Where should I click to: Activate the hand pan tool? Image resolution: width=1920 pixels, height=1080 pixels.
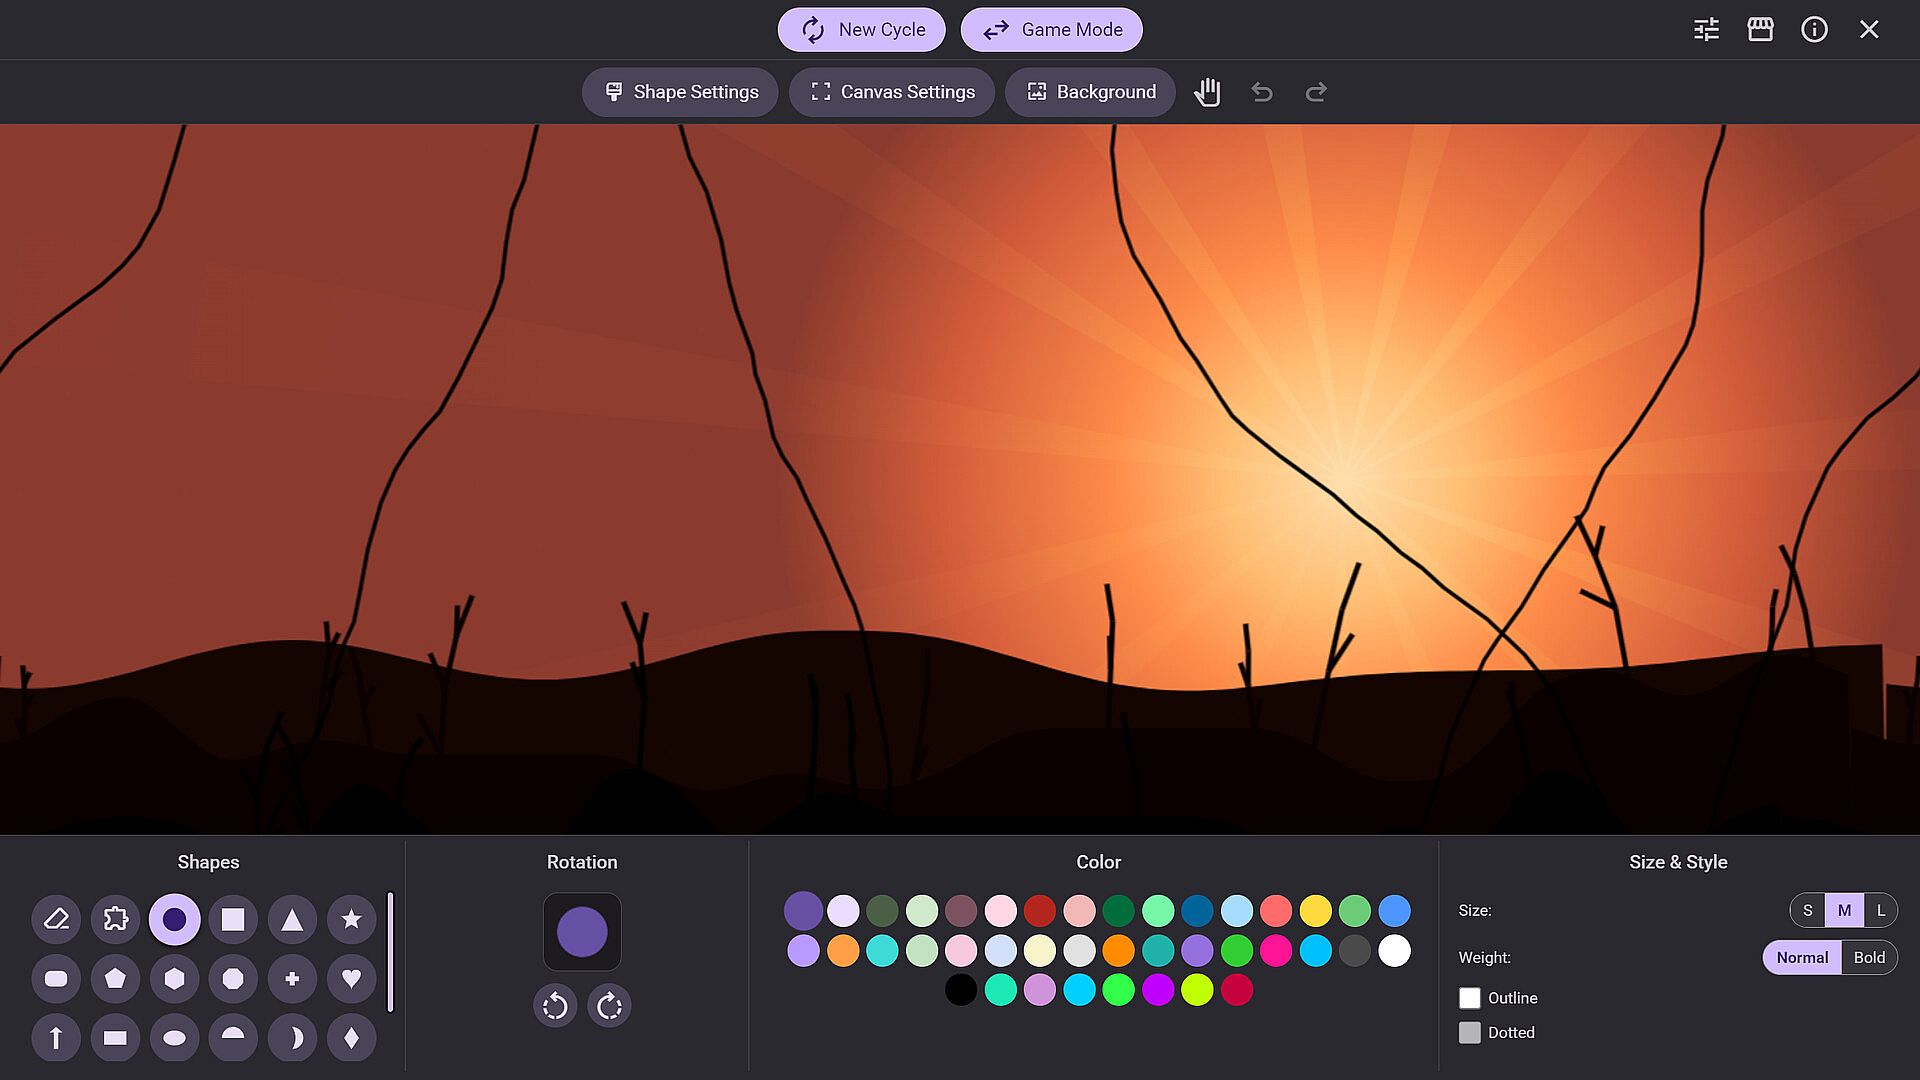coord(1207,92)
